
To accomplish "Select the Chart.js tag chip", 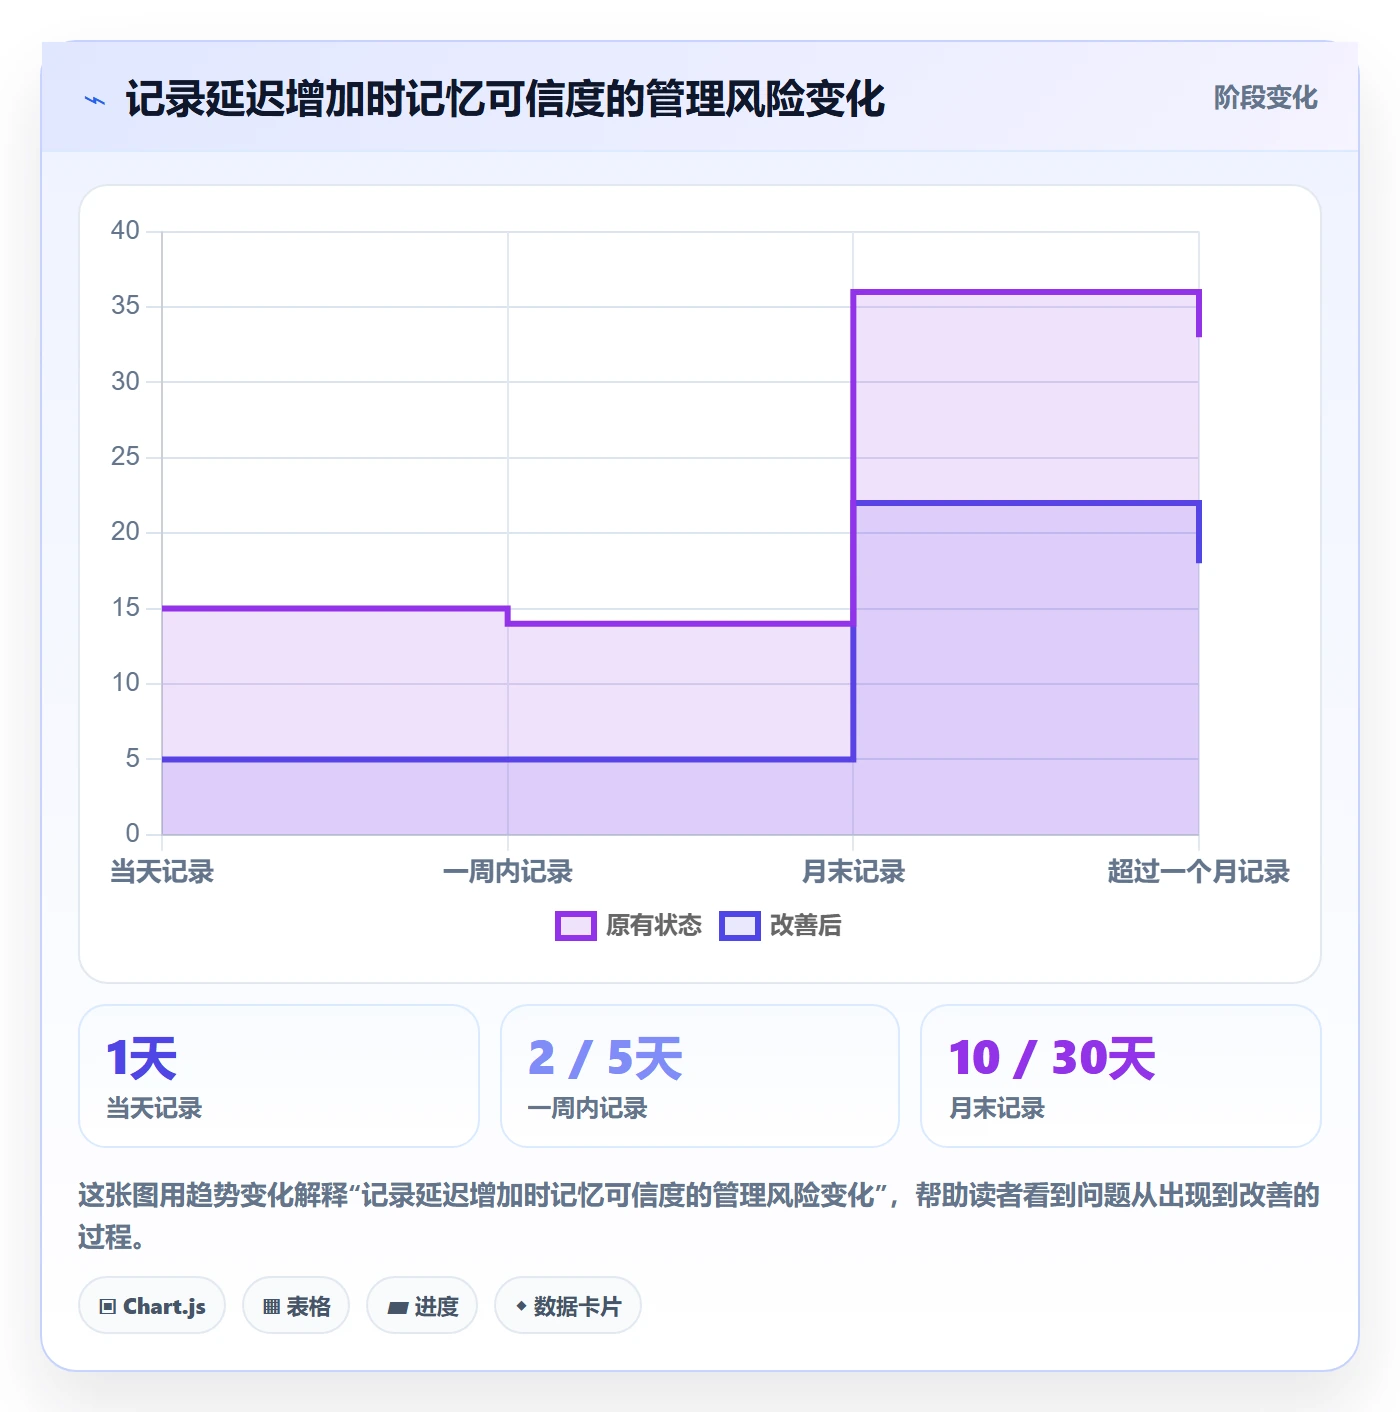I will pyautogui.click(x=152, y=1306).
